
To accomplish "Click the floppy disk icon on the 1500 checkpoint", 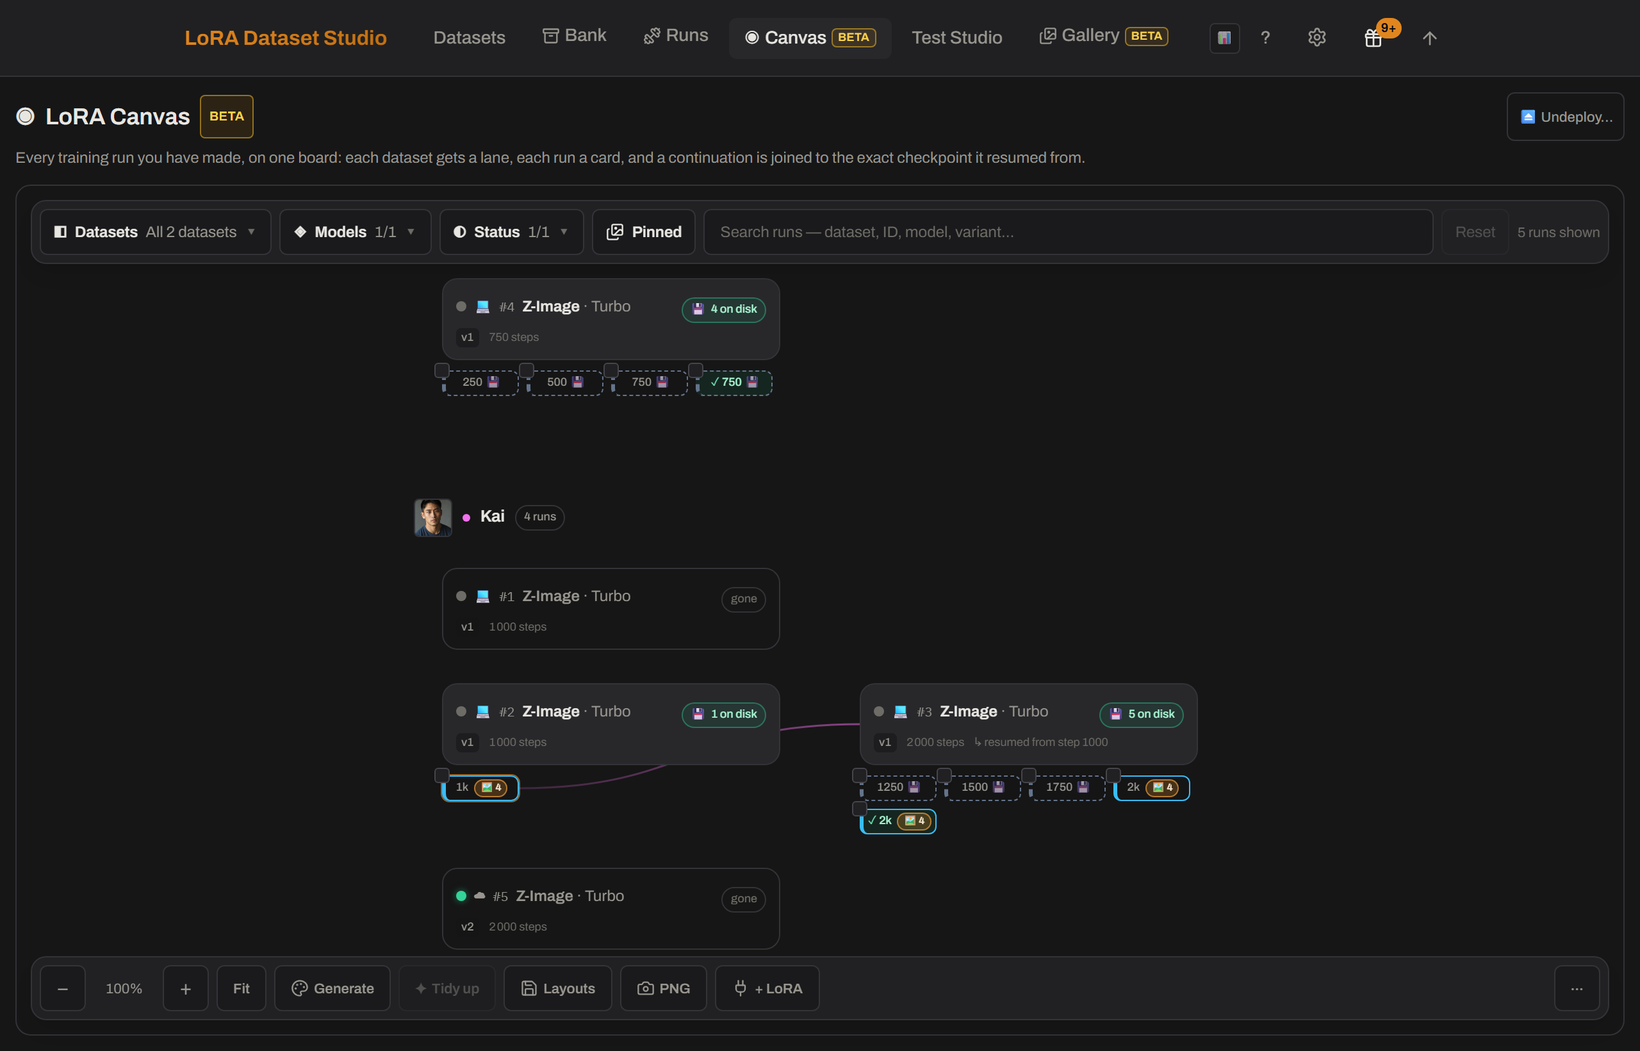I will click(x=998, y=787).
